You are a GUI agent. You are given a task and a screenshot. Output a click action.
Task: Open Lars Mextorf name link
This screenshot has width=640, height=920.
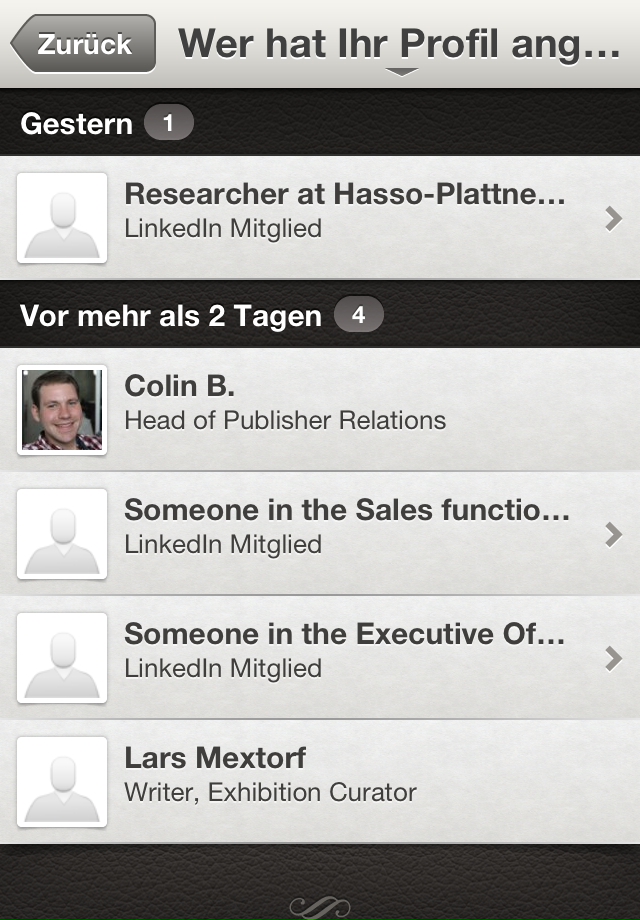(x=215, y=758)
